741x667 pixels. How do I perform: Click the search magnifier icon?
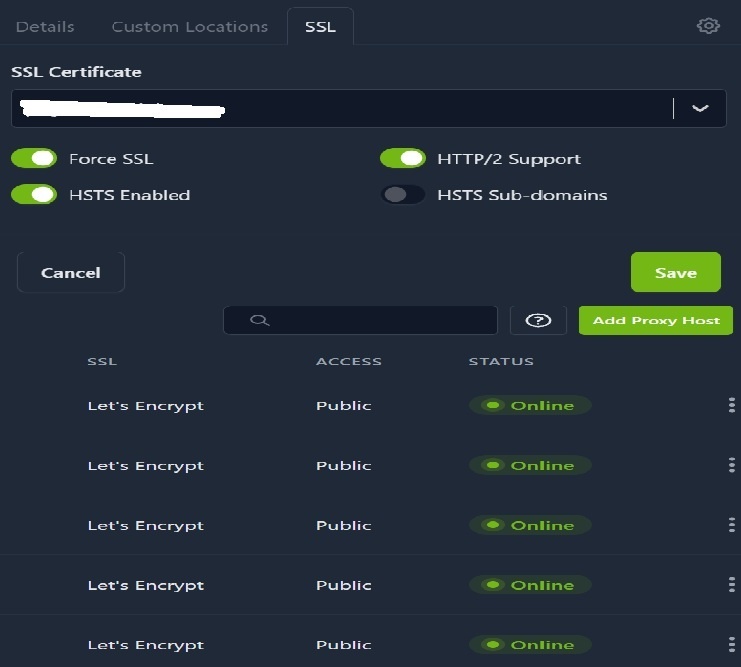pos(259,320)
